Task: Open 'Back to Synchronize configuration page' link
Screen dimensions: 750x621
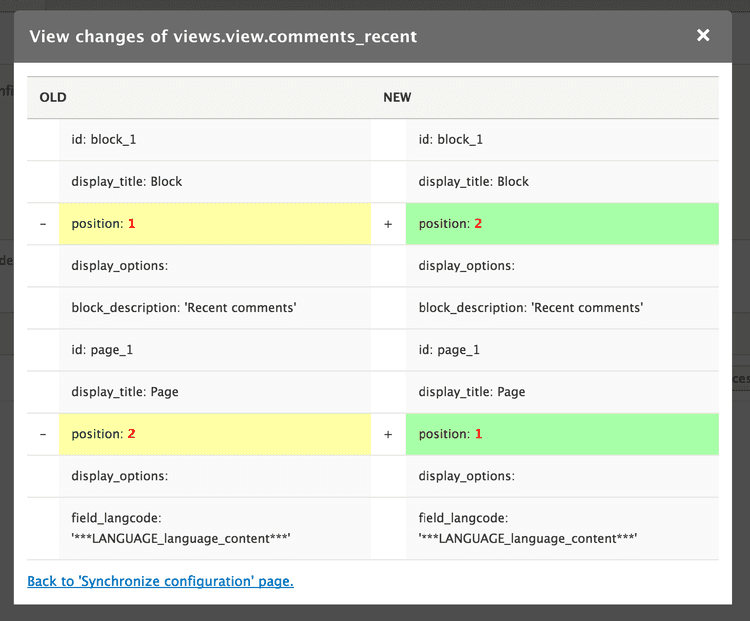Action: (x=160, y=581)
